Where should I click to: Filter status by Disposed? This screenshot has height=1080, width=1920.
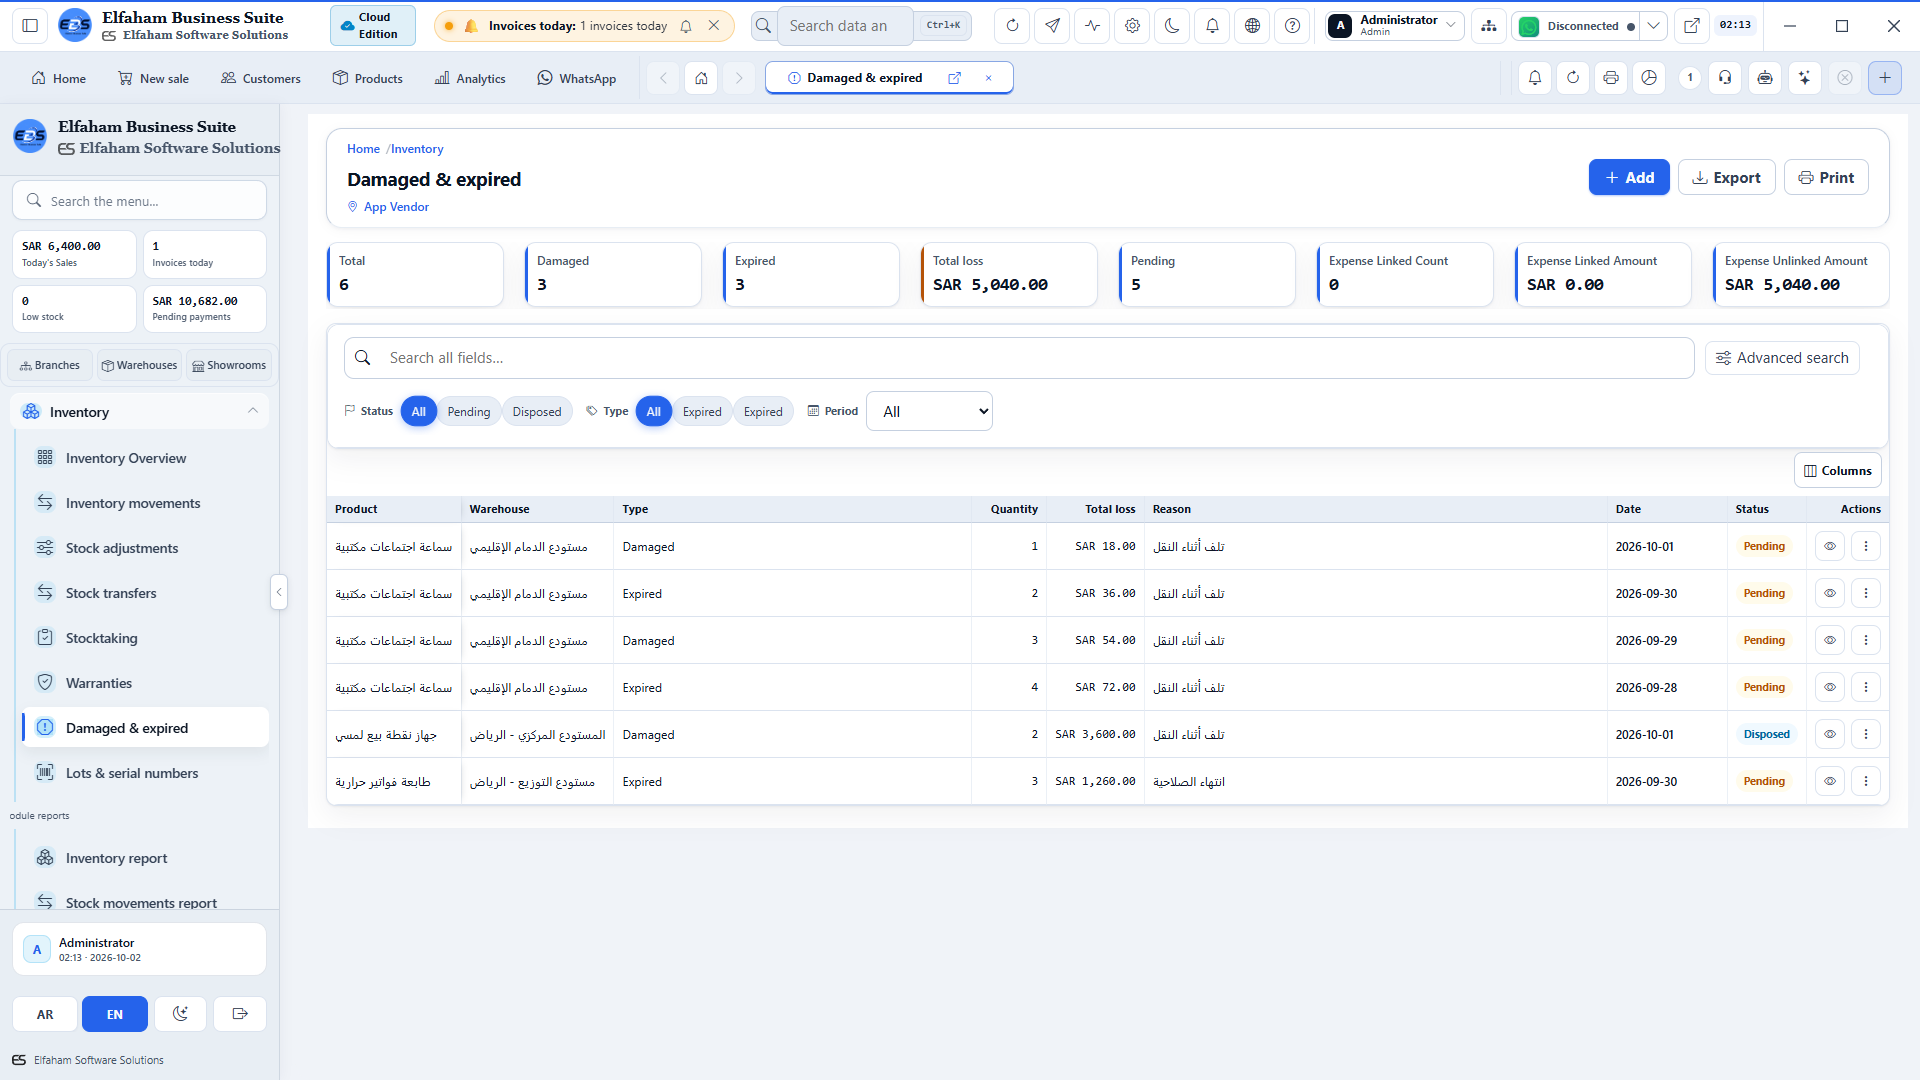(x=537, y=412)
